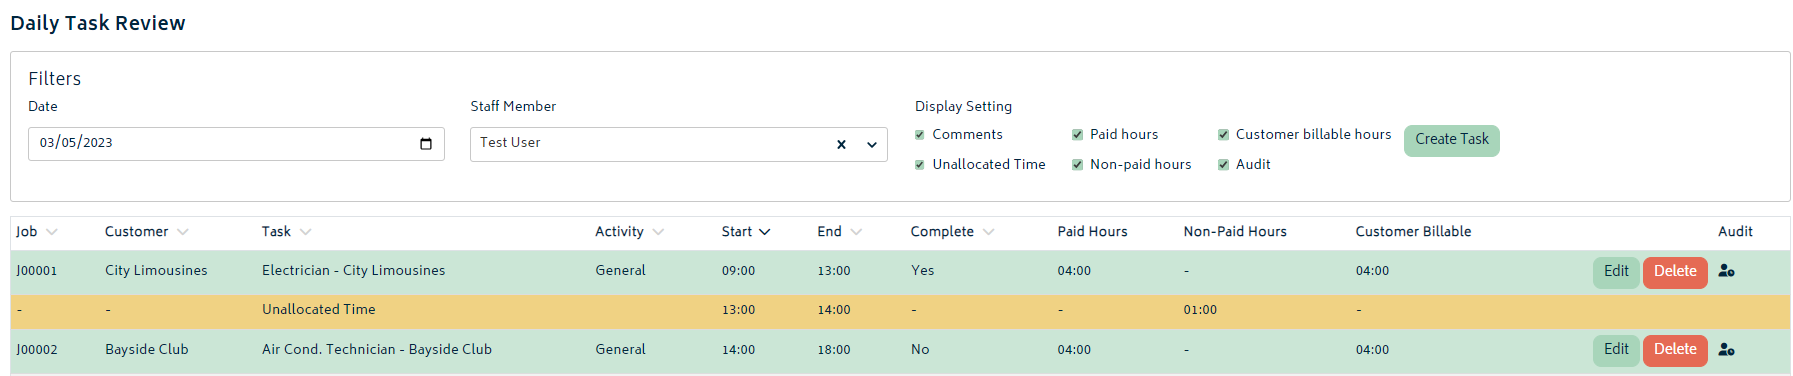
Task: Toggle the Non-paid hours checkbox
Action: tap(1077, 165)
